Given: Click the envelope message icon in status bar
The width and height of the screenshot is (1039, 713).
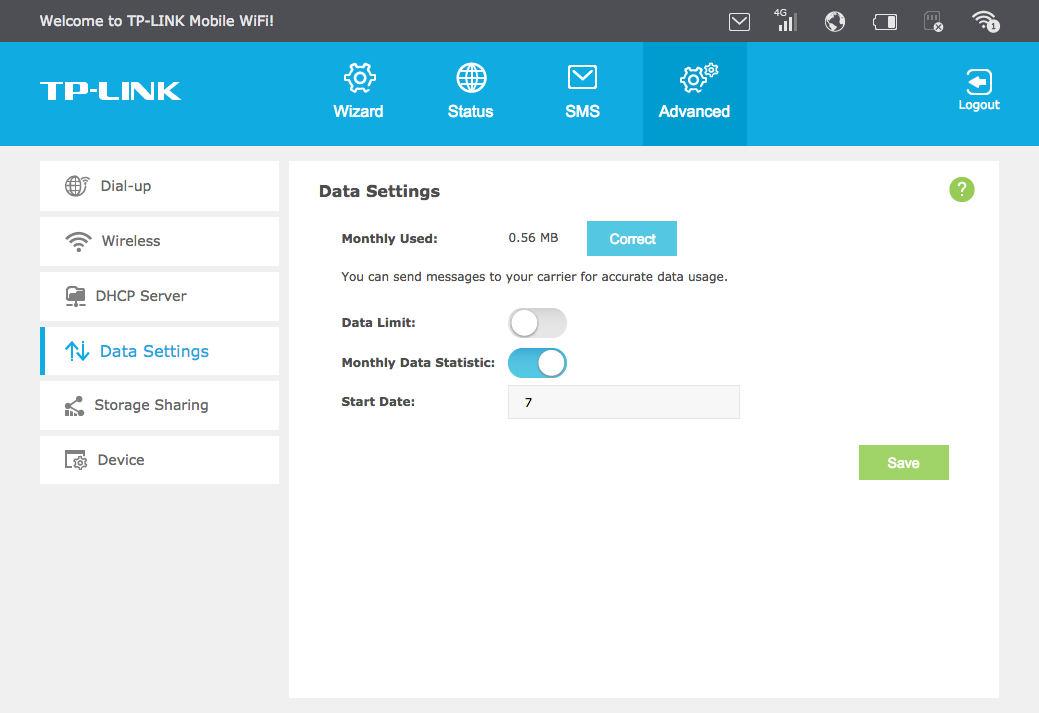Looking at the screenshot, I should (739, 22).
